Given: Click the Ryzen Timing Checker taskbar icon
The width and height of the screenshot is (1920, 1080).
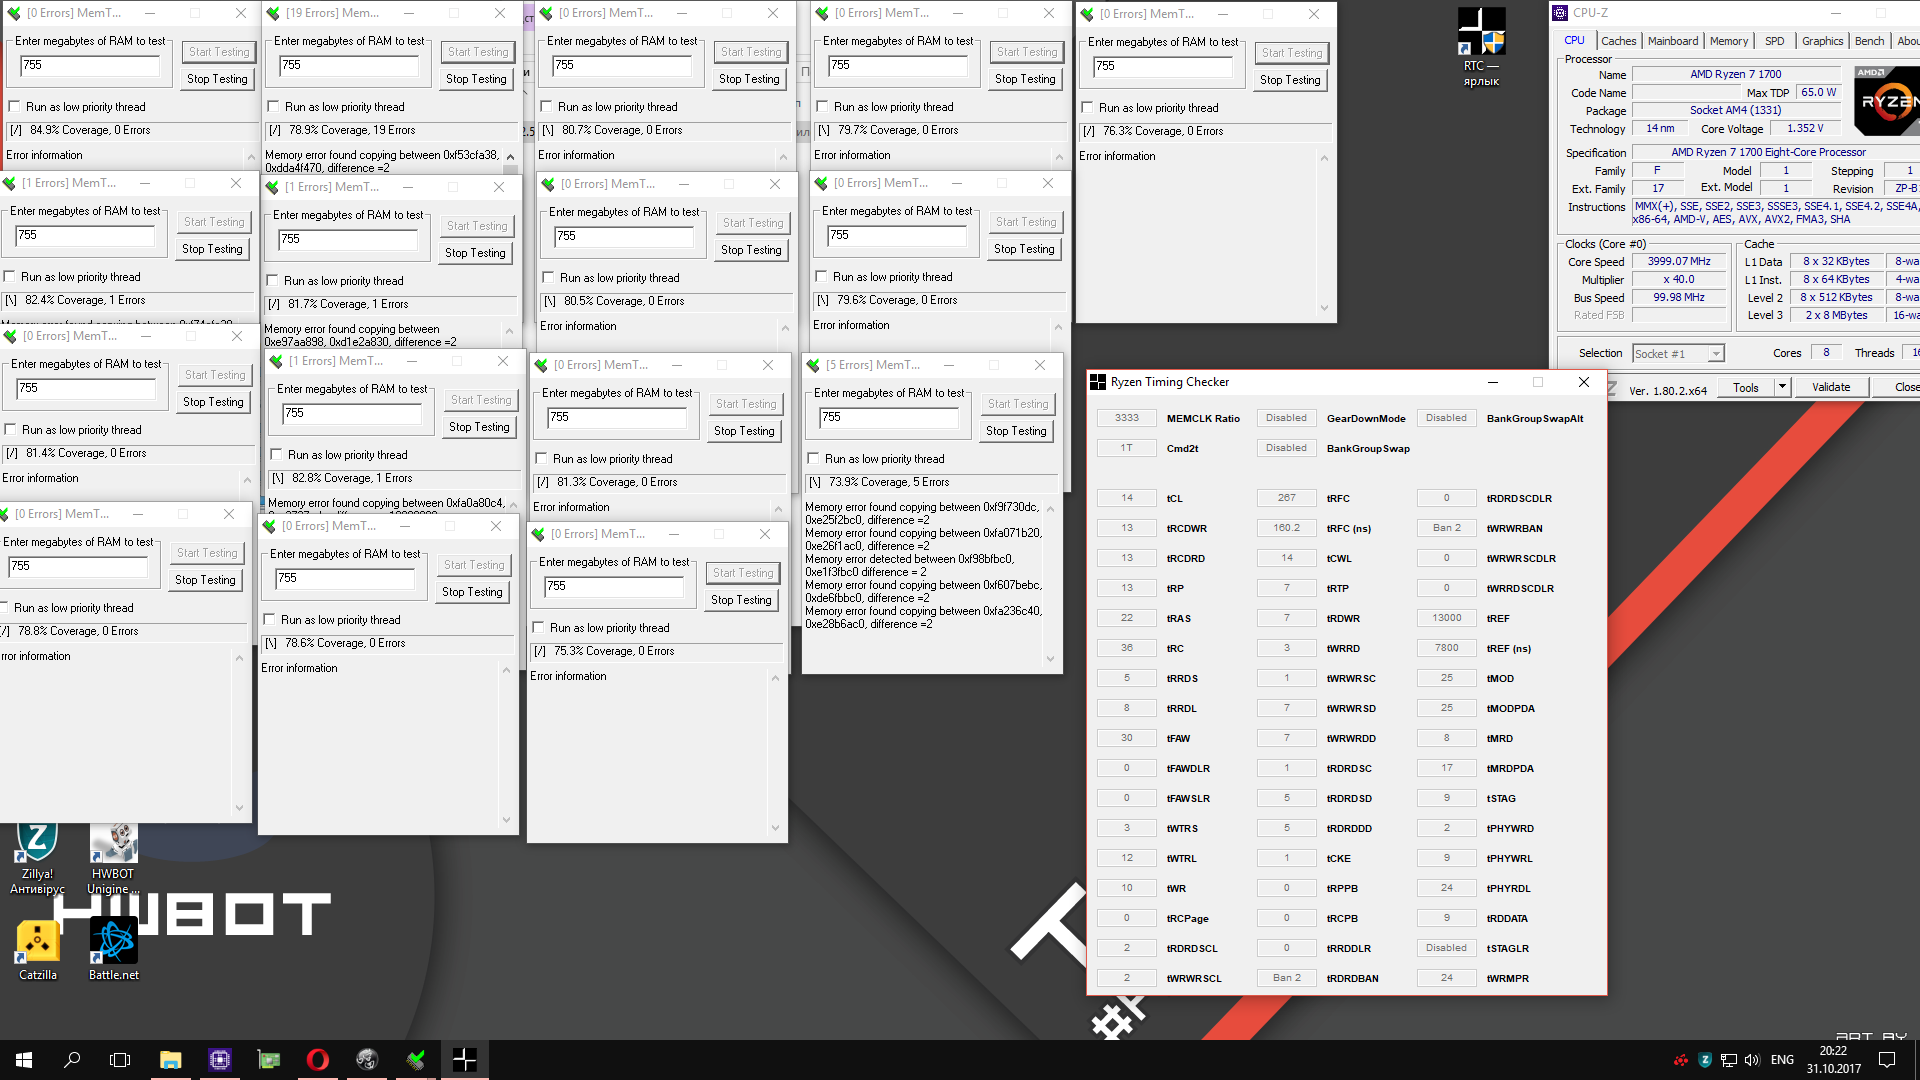Looking at the screenshot, I should pos(465,1060).
